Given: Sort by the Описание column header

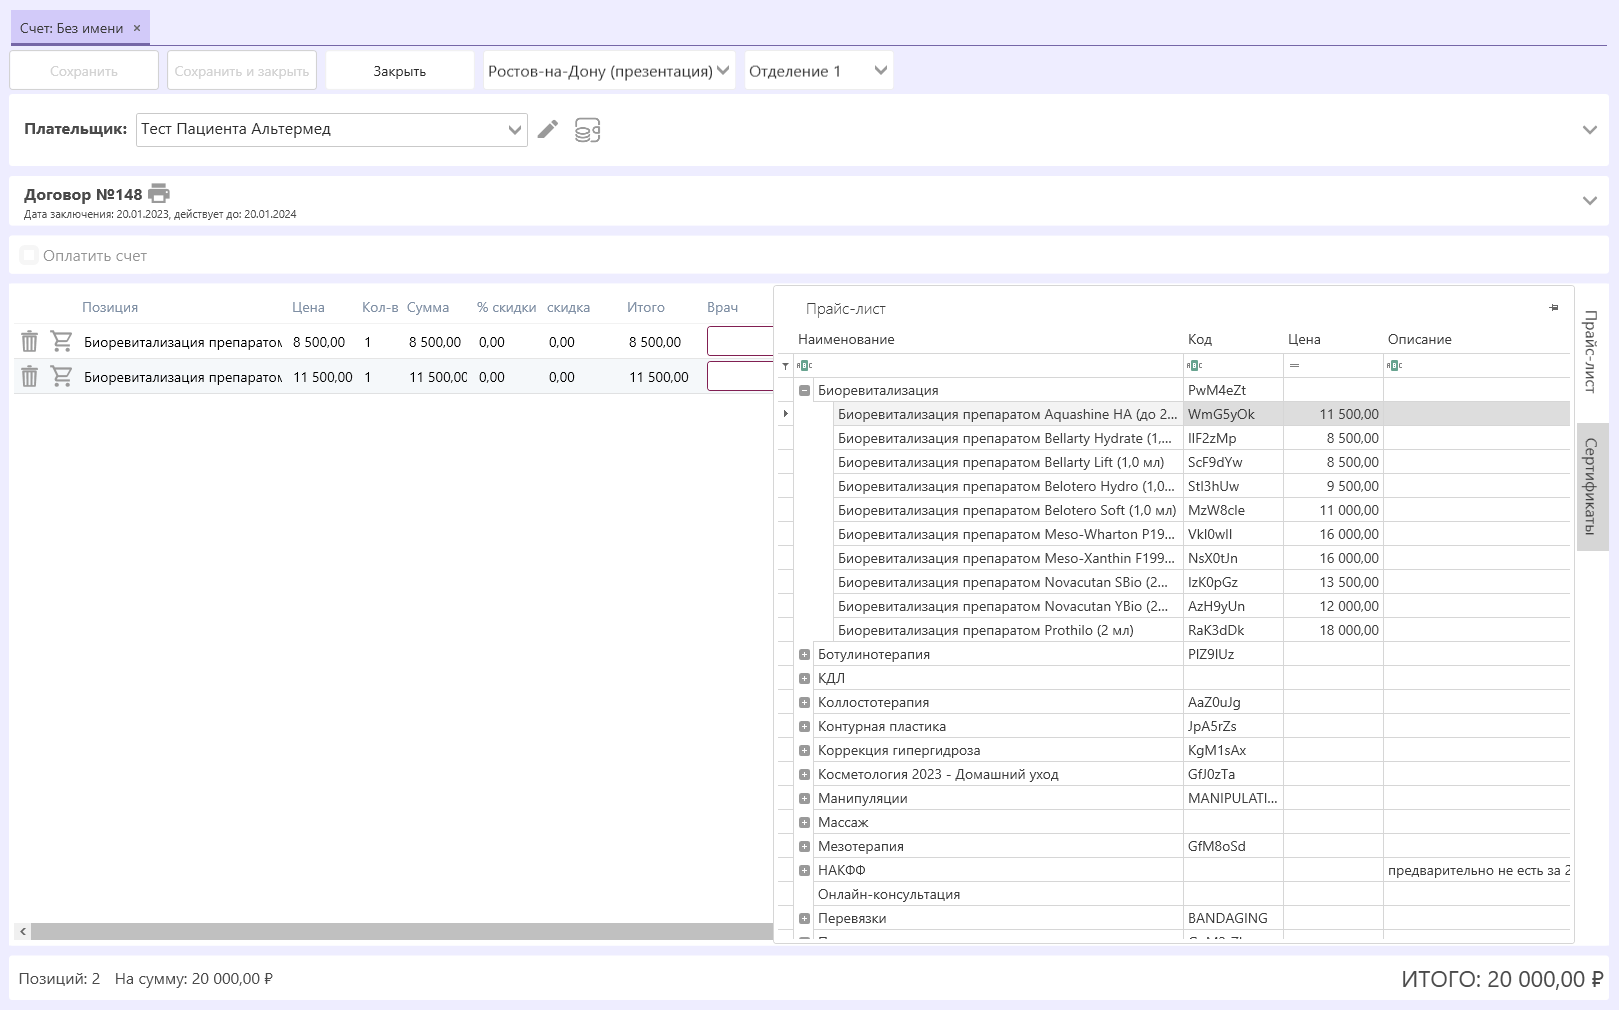Looking at the screenshot, I should click(1419, 339).
